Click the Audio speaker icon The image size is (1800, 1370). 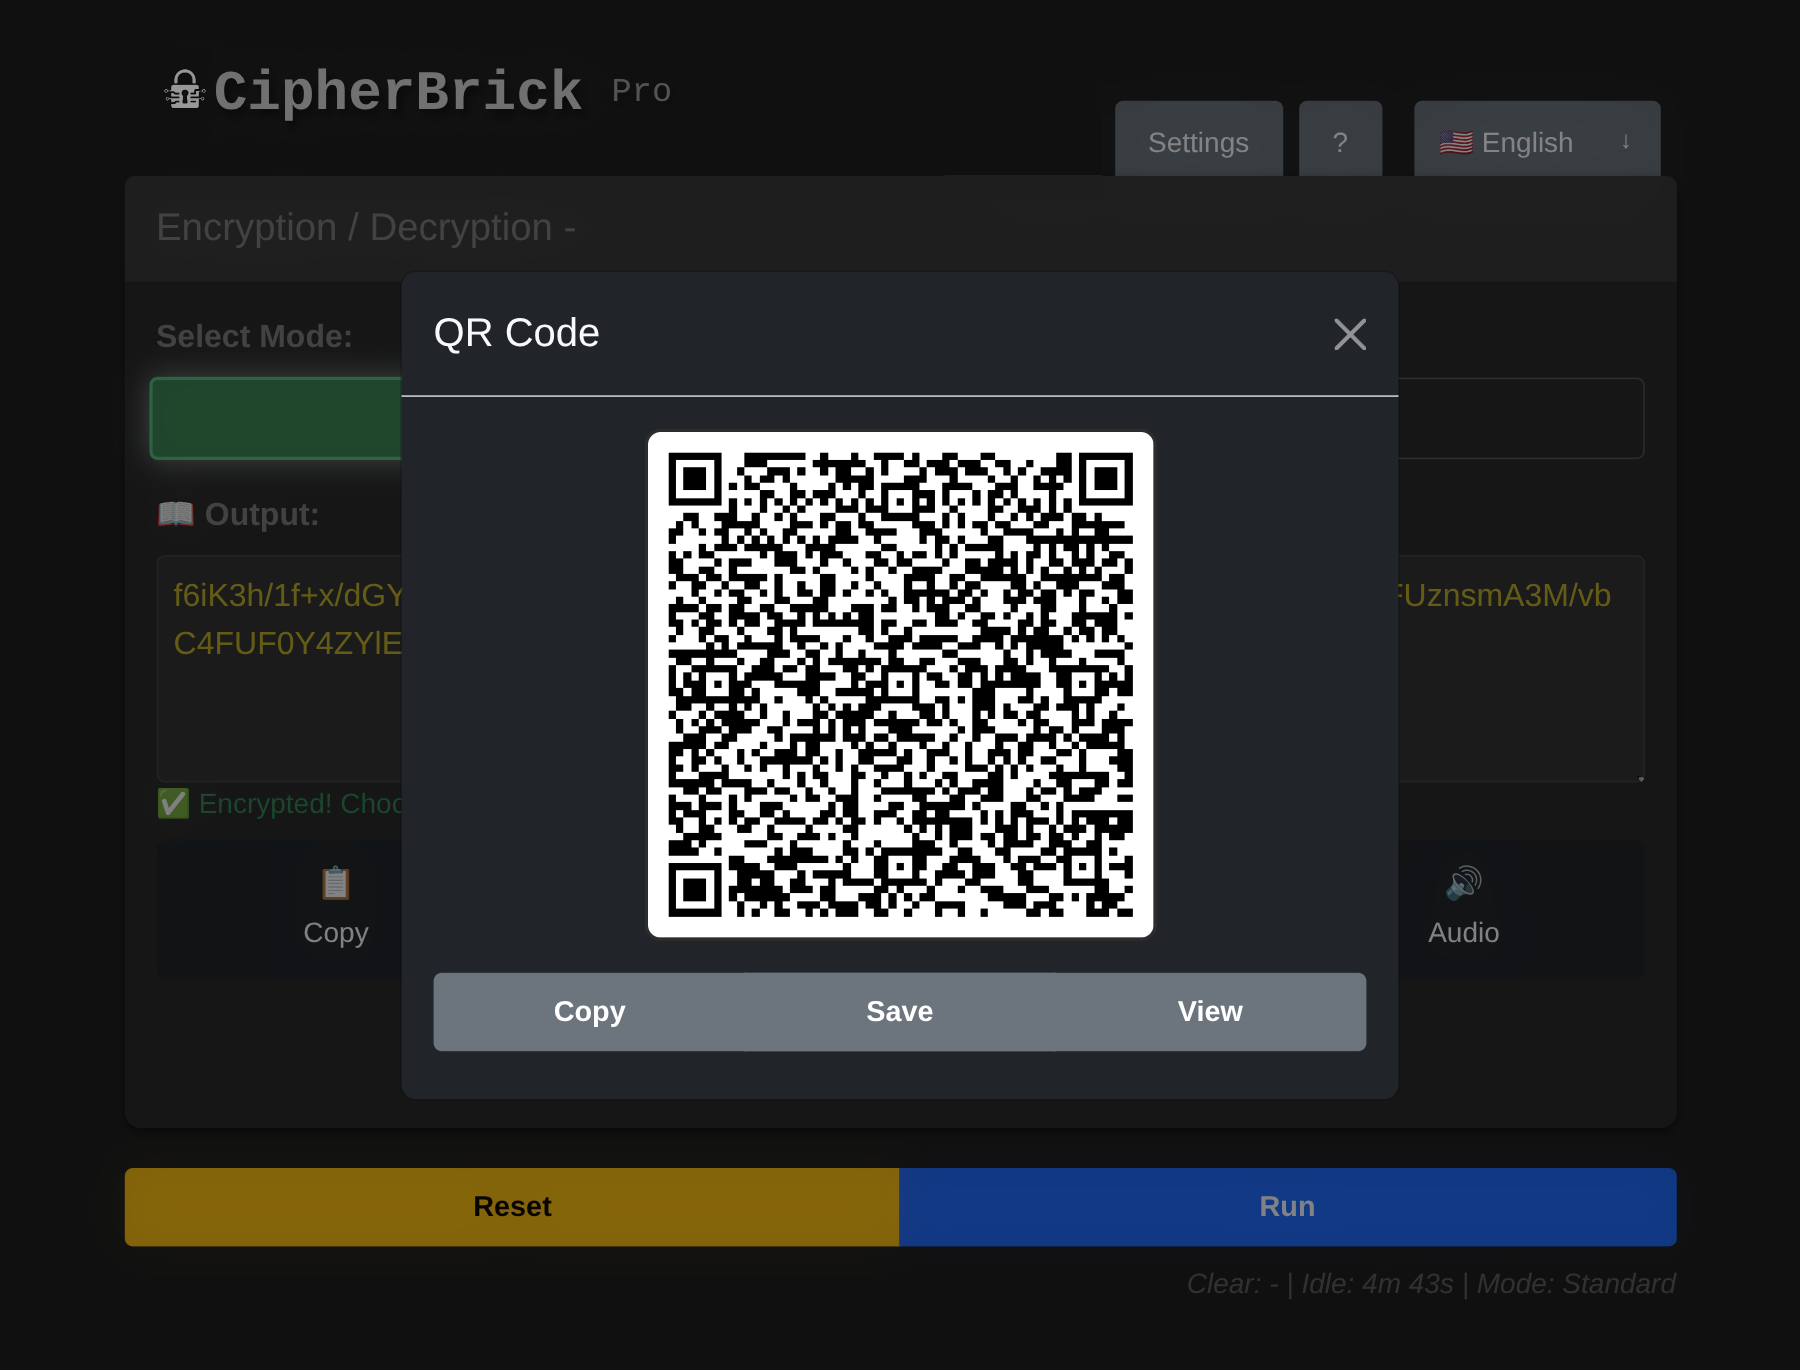[x=1463, y=883]
